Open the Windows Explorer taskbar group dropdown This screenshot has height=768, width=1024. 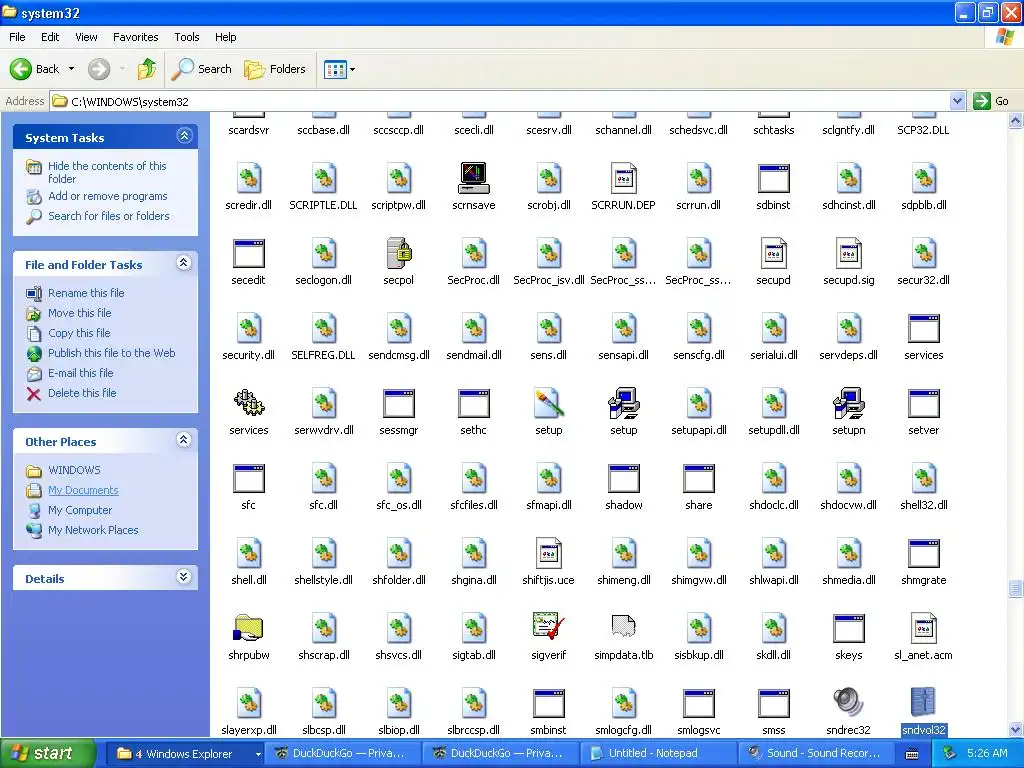click(x=258, y=754)
